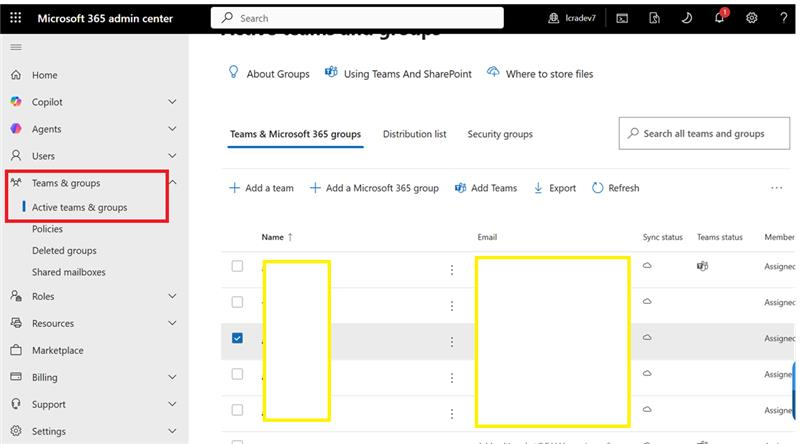Viewport: 800px width, 444px height.
Task: Open Deleted groups in the sidebar
Action: pyautogui.click(x=64, y=251)
